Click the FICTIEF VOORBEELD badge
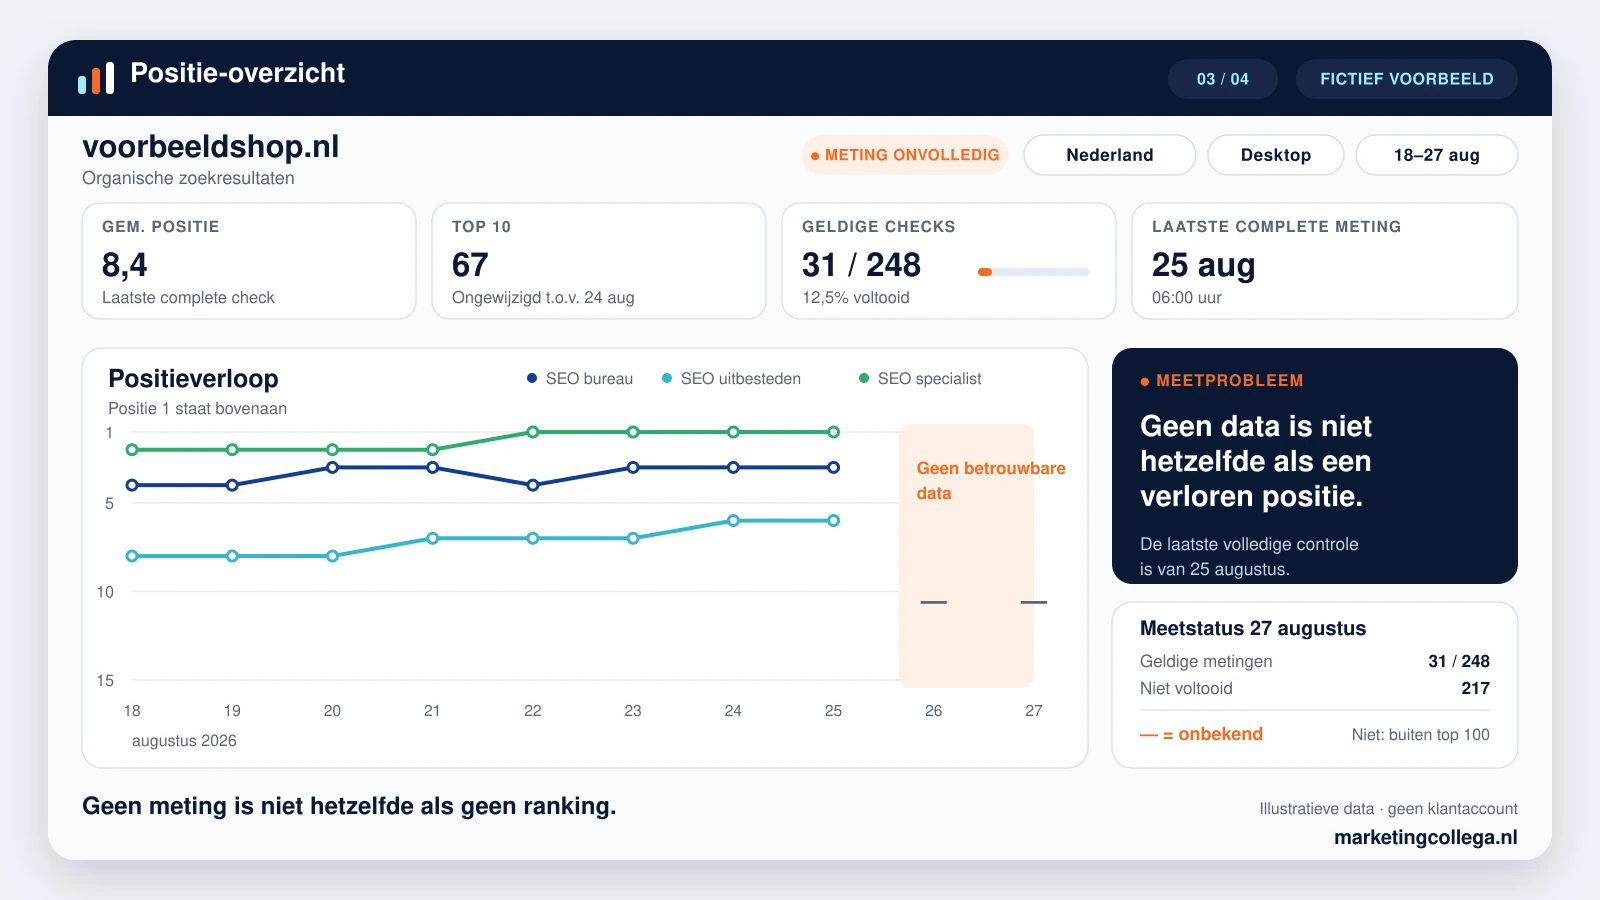 click(x=1406, y=79)
